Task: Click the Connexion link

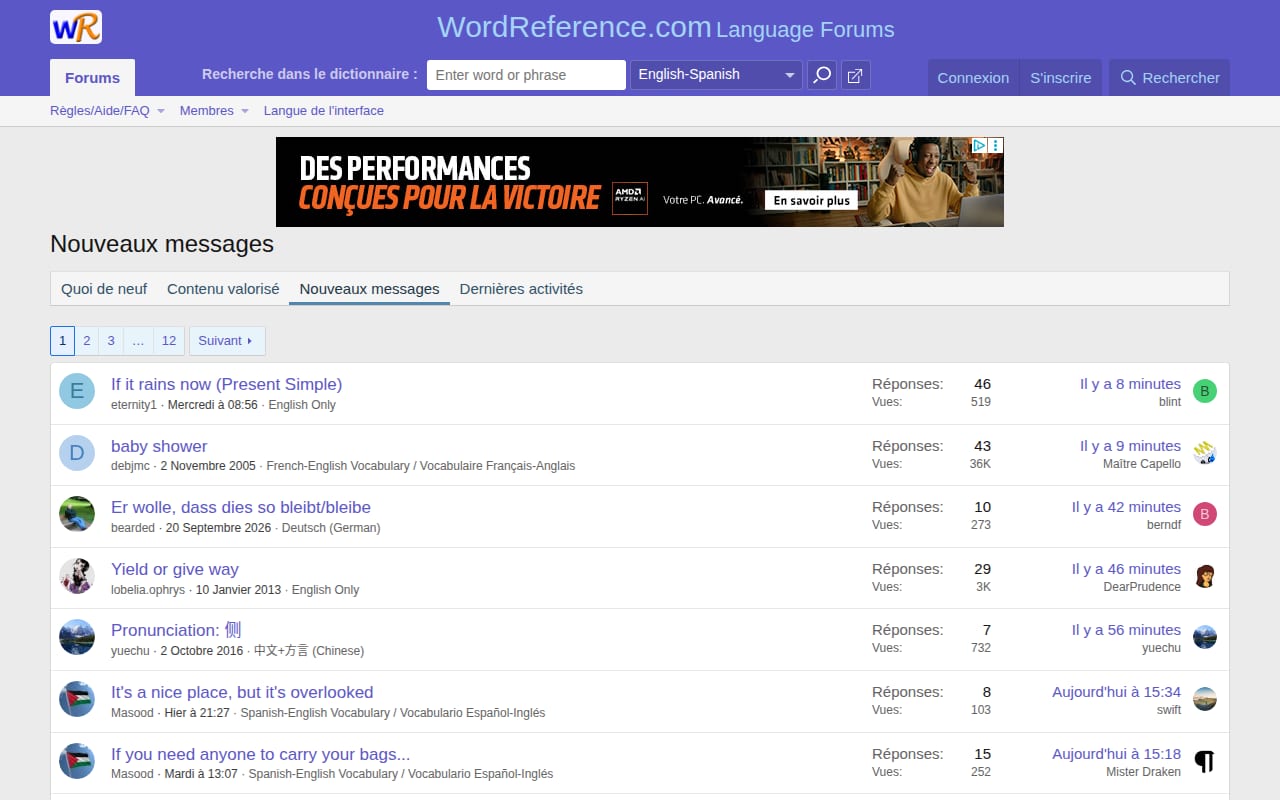Action: [x=973, y=78]
